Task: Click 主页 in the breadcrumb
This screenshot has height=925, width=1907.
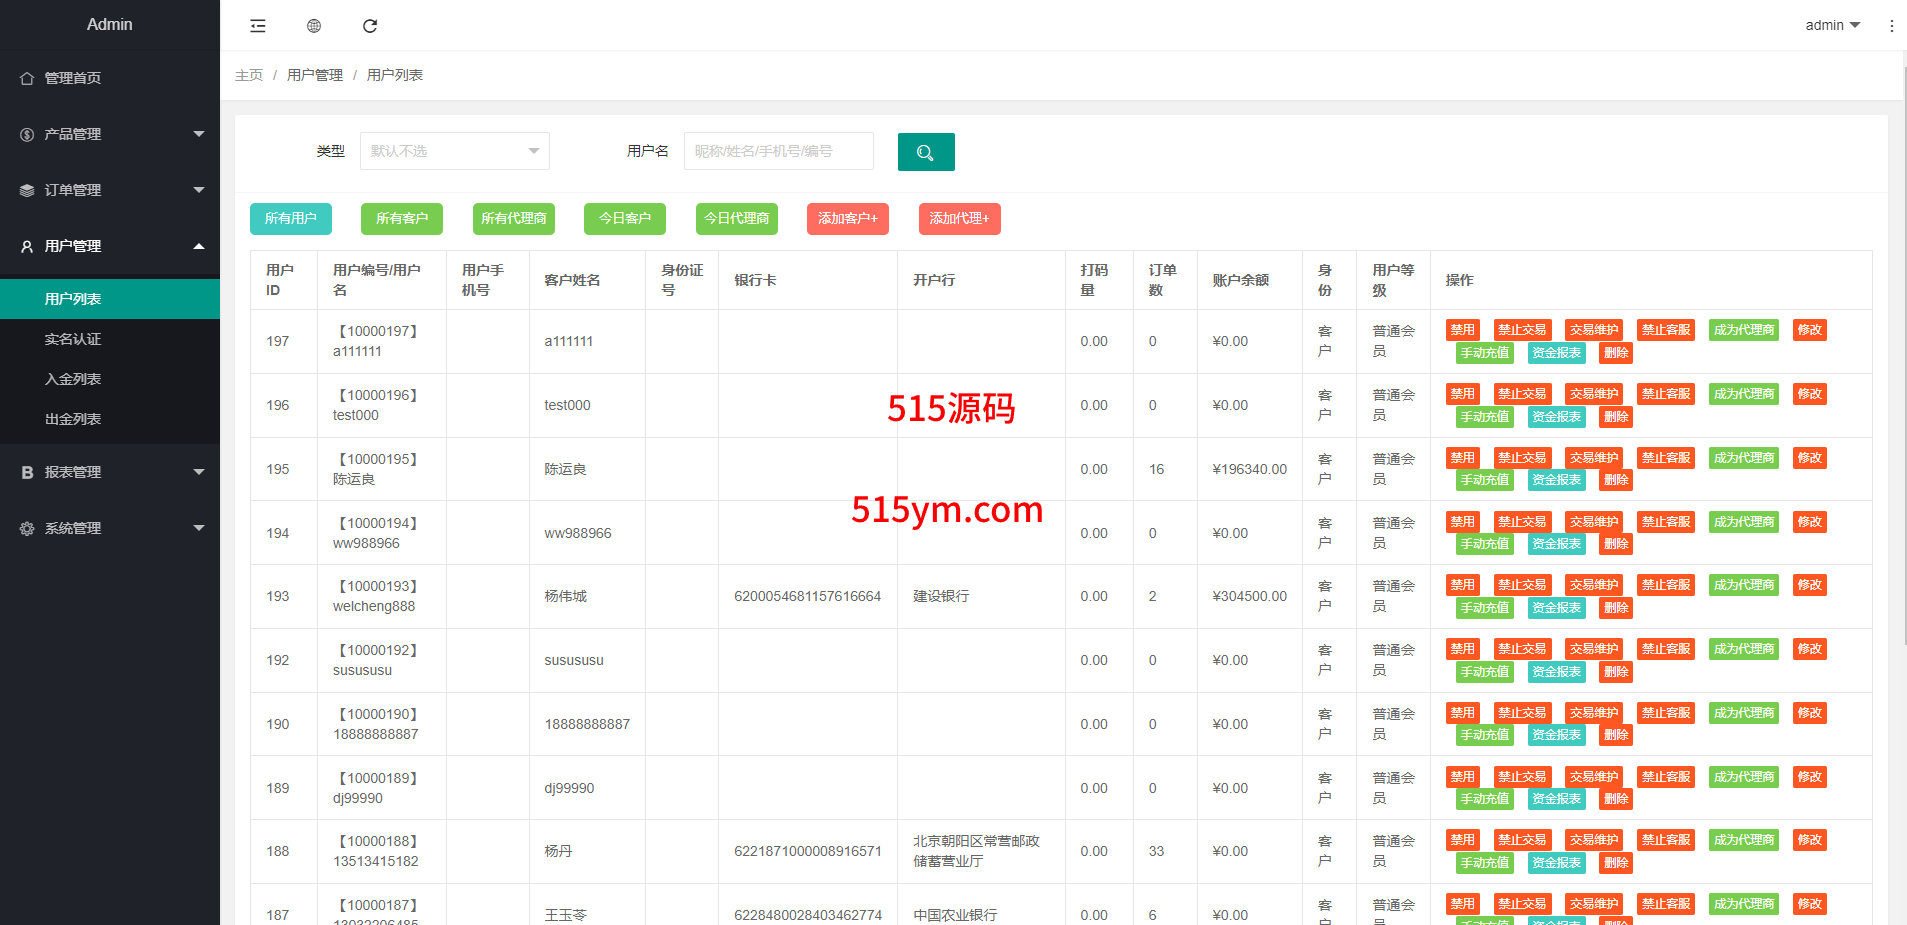Action: (249, 75)
